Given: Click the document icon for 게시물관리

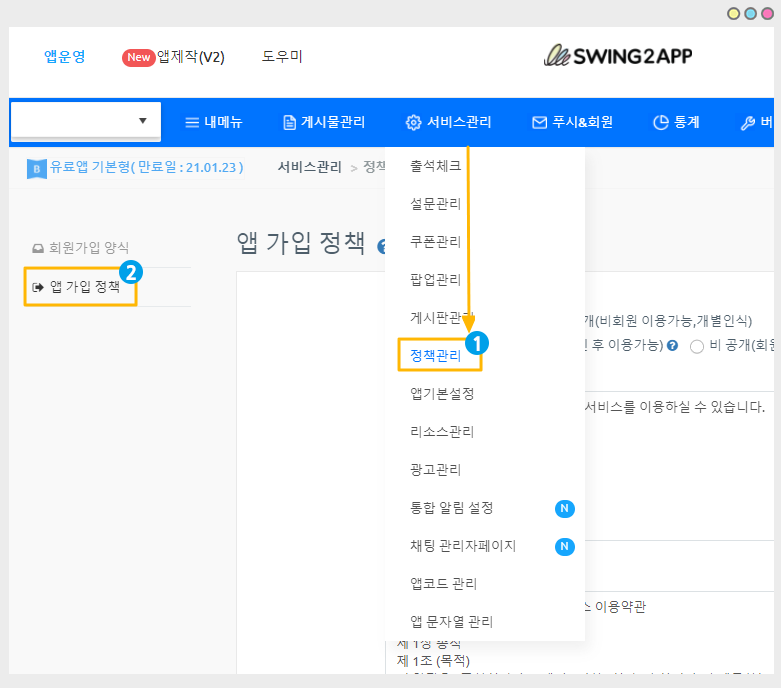Looking at the screenshot, I should (x=290, y=122).
